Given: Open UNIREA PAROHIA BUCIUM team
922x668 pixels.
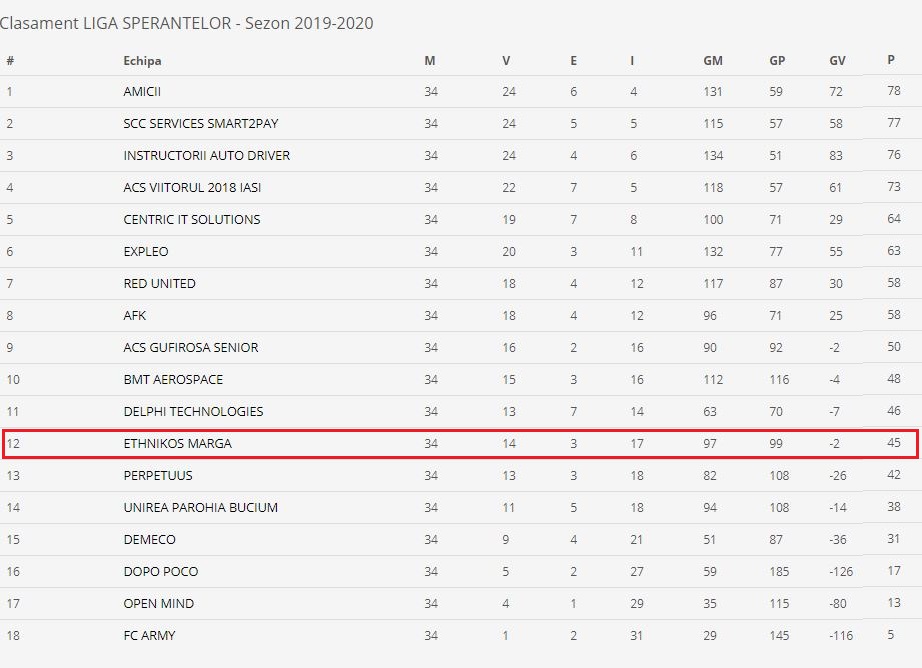Looking at the screenshot, I should click(x=201, y=507).
